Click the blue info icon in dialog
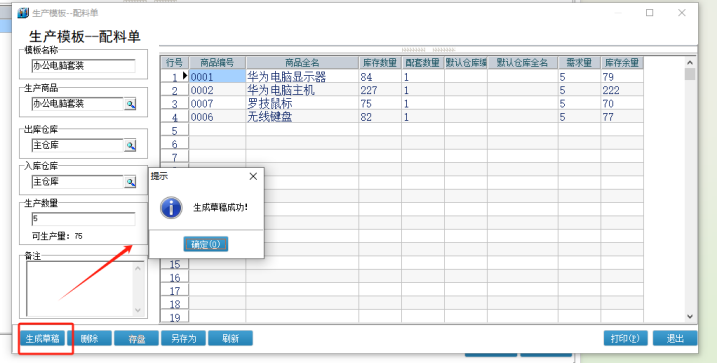The height and width of the screenshot is (363, 718). (171, 207)
